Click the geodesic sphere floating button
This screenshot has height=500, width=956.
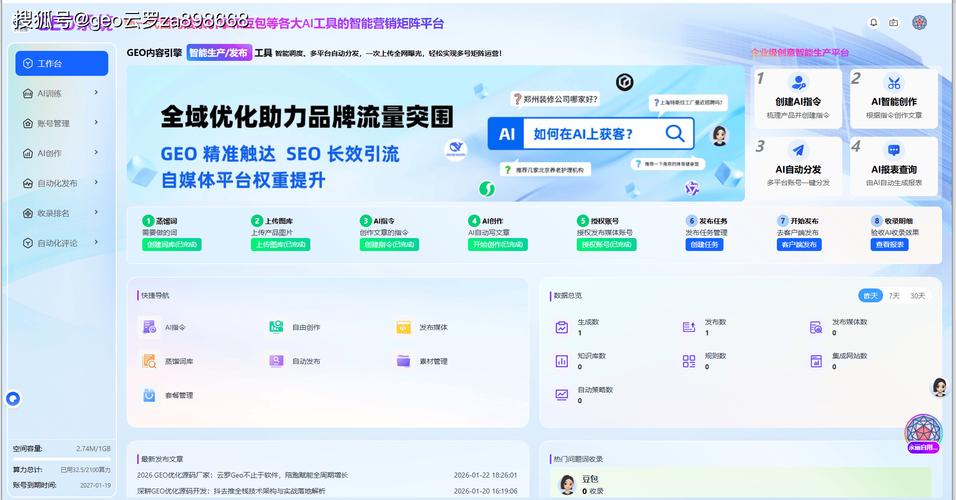coord(923,434)
